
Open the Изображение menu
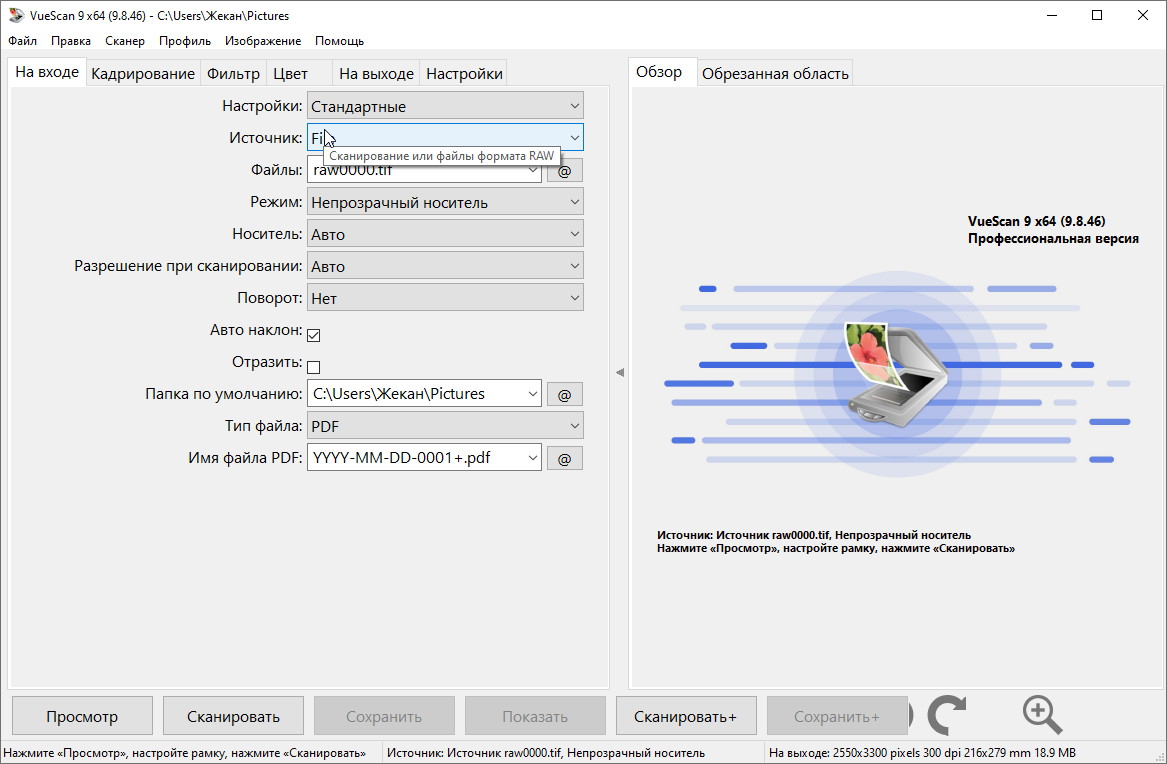point(263,41)
